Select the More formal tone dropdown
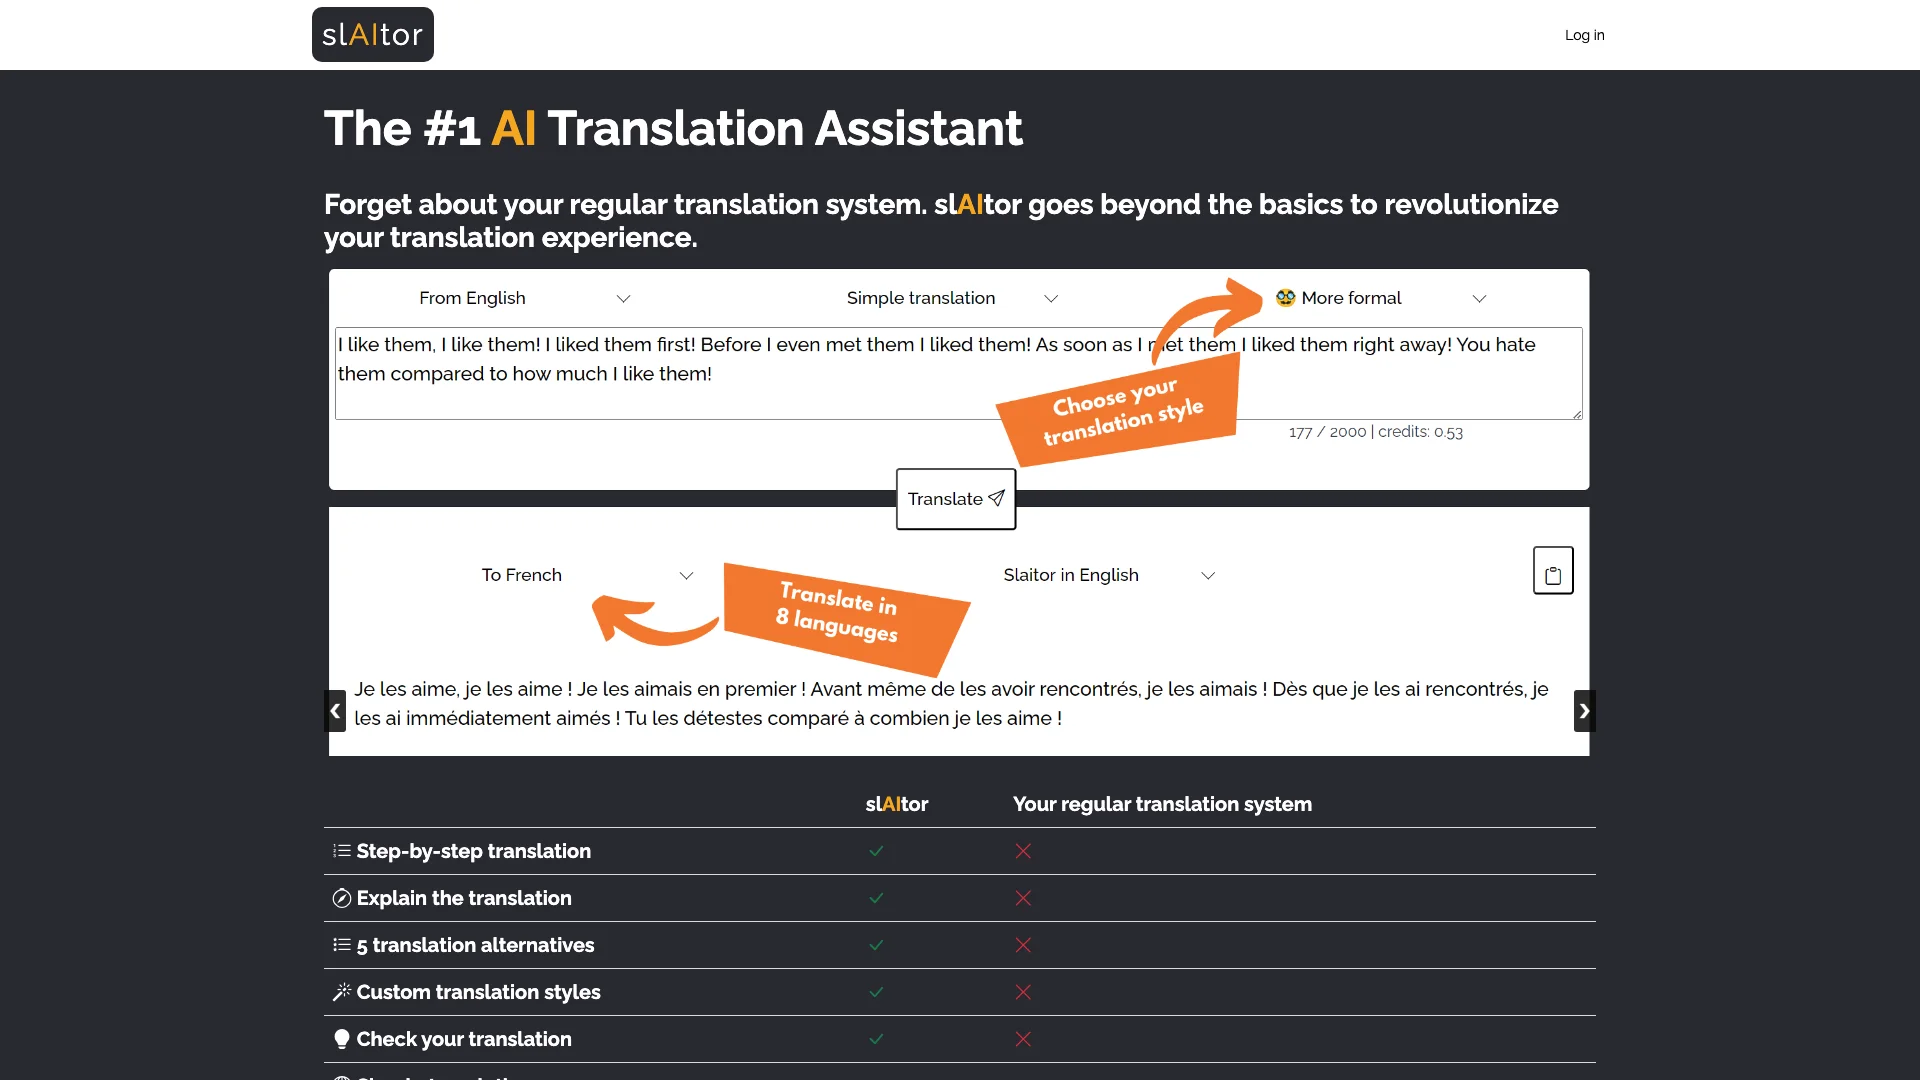 pyautogui.click(x=1379, y=298)
